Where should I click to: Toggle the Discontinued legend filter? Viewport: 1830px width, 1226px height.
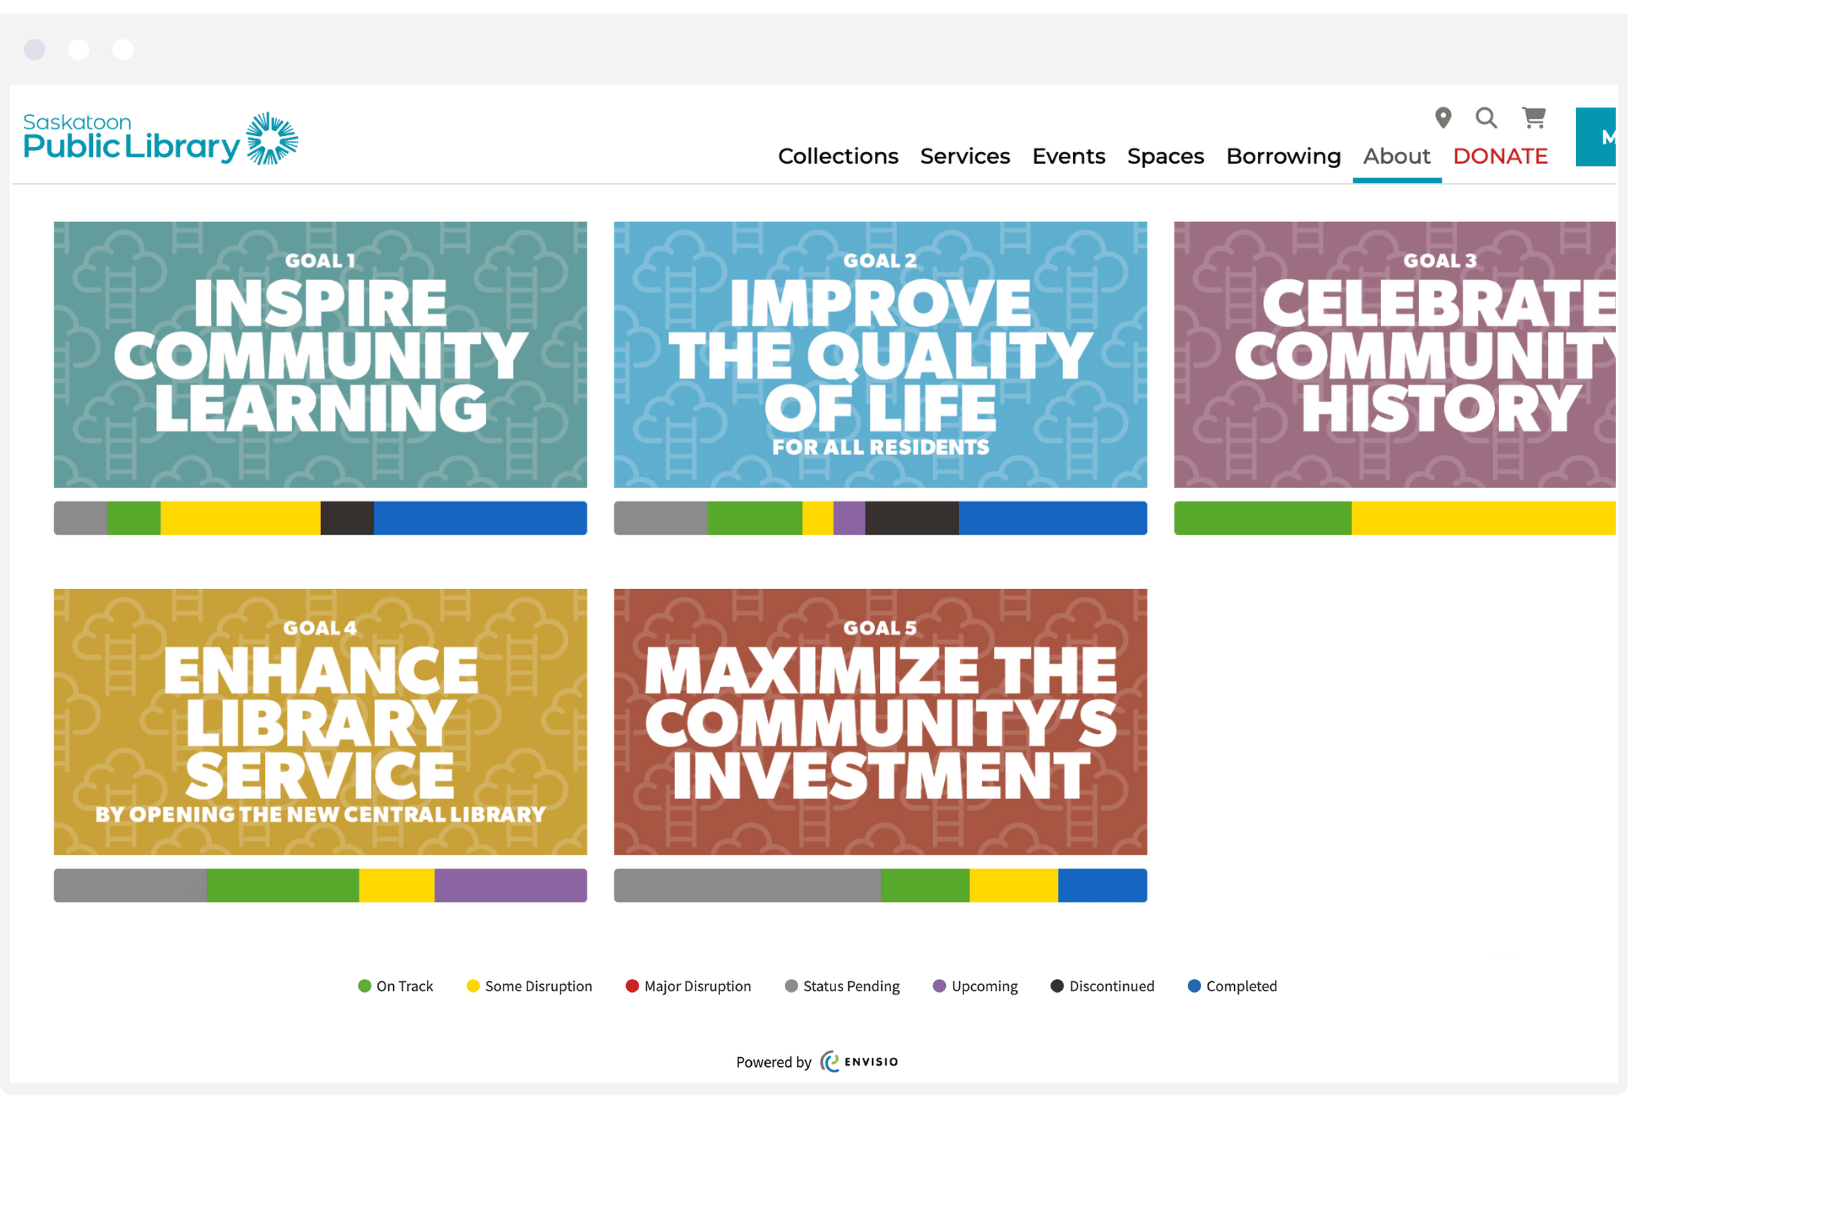1055,986
